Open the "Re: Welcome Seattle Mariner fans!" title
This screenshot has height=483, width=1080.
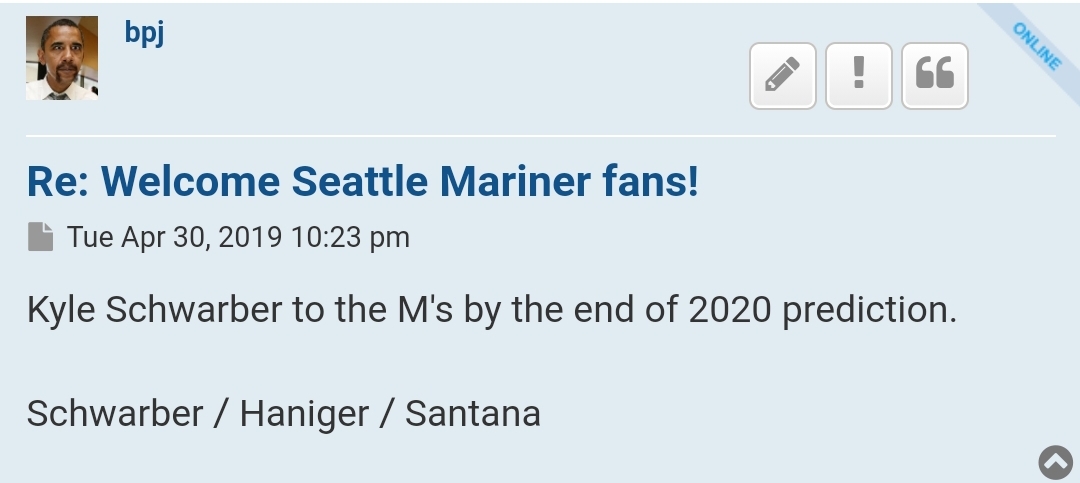362,182
